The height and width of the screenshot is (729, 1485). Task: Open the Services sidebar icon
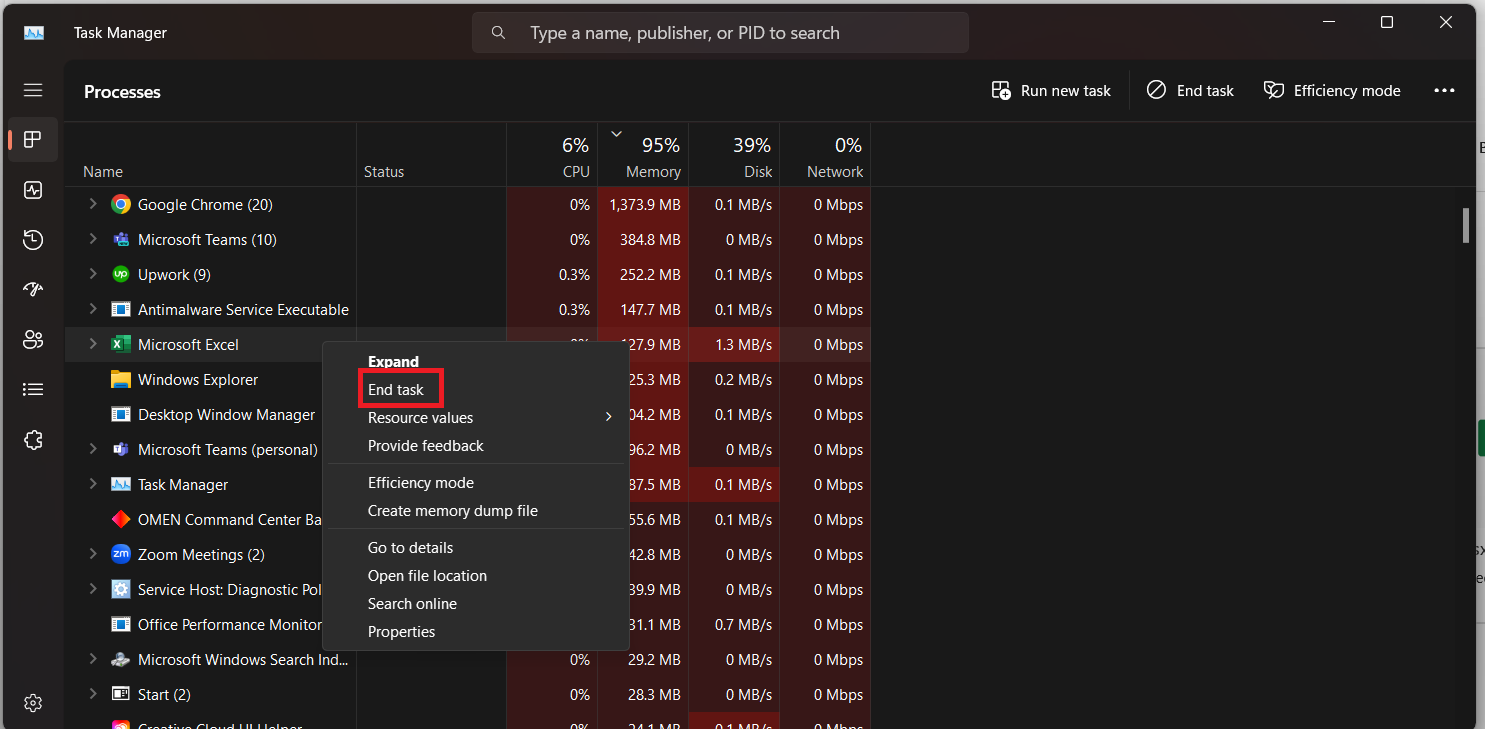pos(33,439)
